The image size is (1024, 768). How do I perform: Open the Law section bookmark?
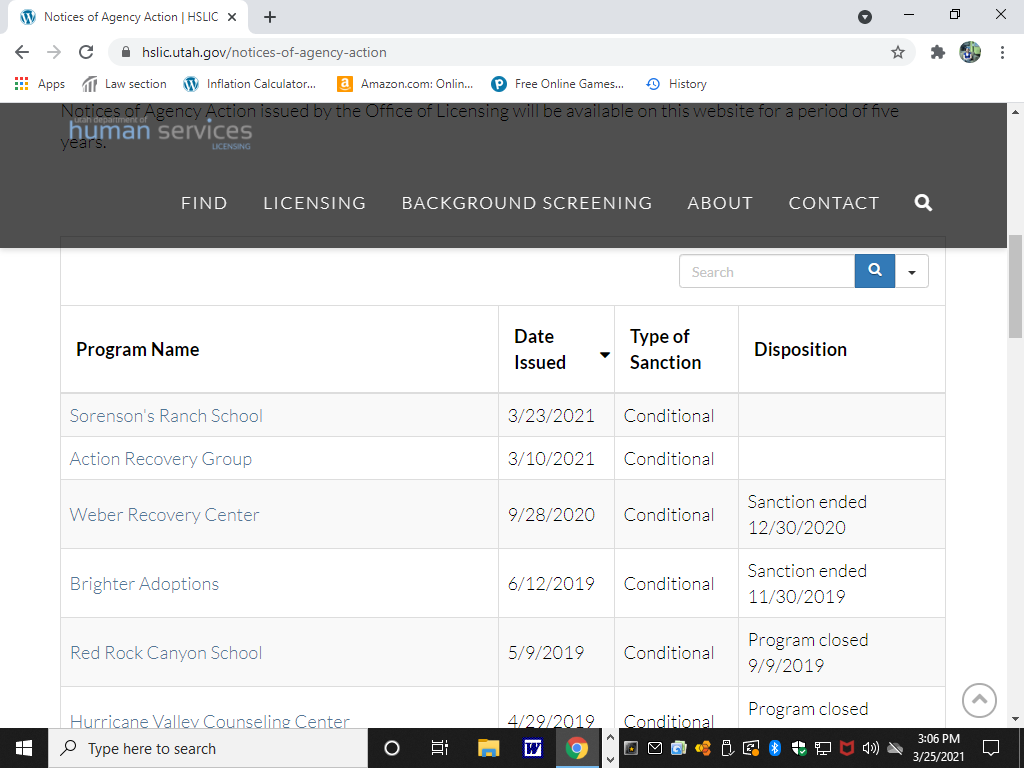pos(124,84)
